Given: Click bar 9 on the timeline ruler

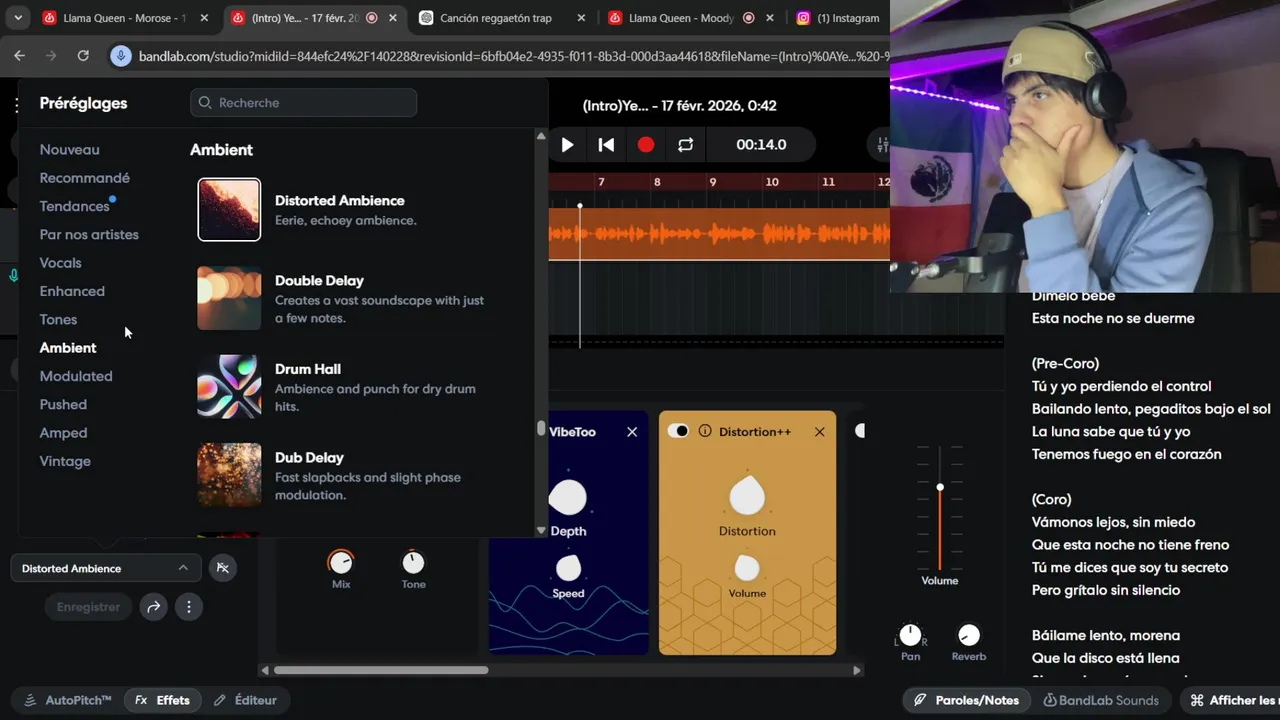Looking at the screenshot, I should point(713,182).
